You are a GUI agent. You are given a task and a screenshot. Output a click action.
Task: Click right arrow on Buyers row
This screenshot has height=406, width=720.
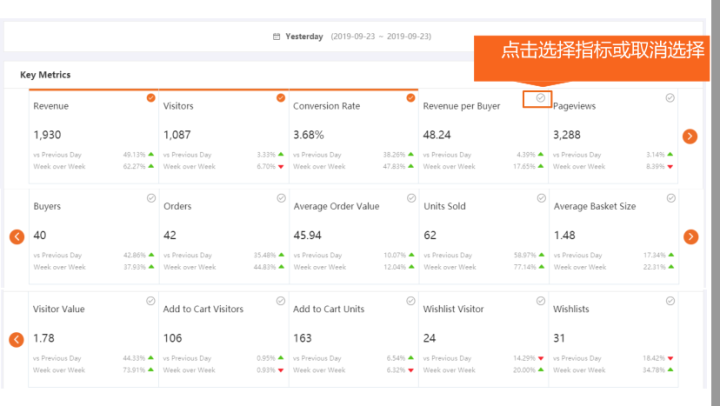tap(690, 237)
